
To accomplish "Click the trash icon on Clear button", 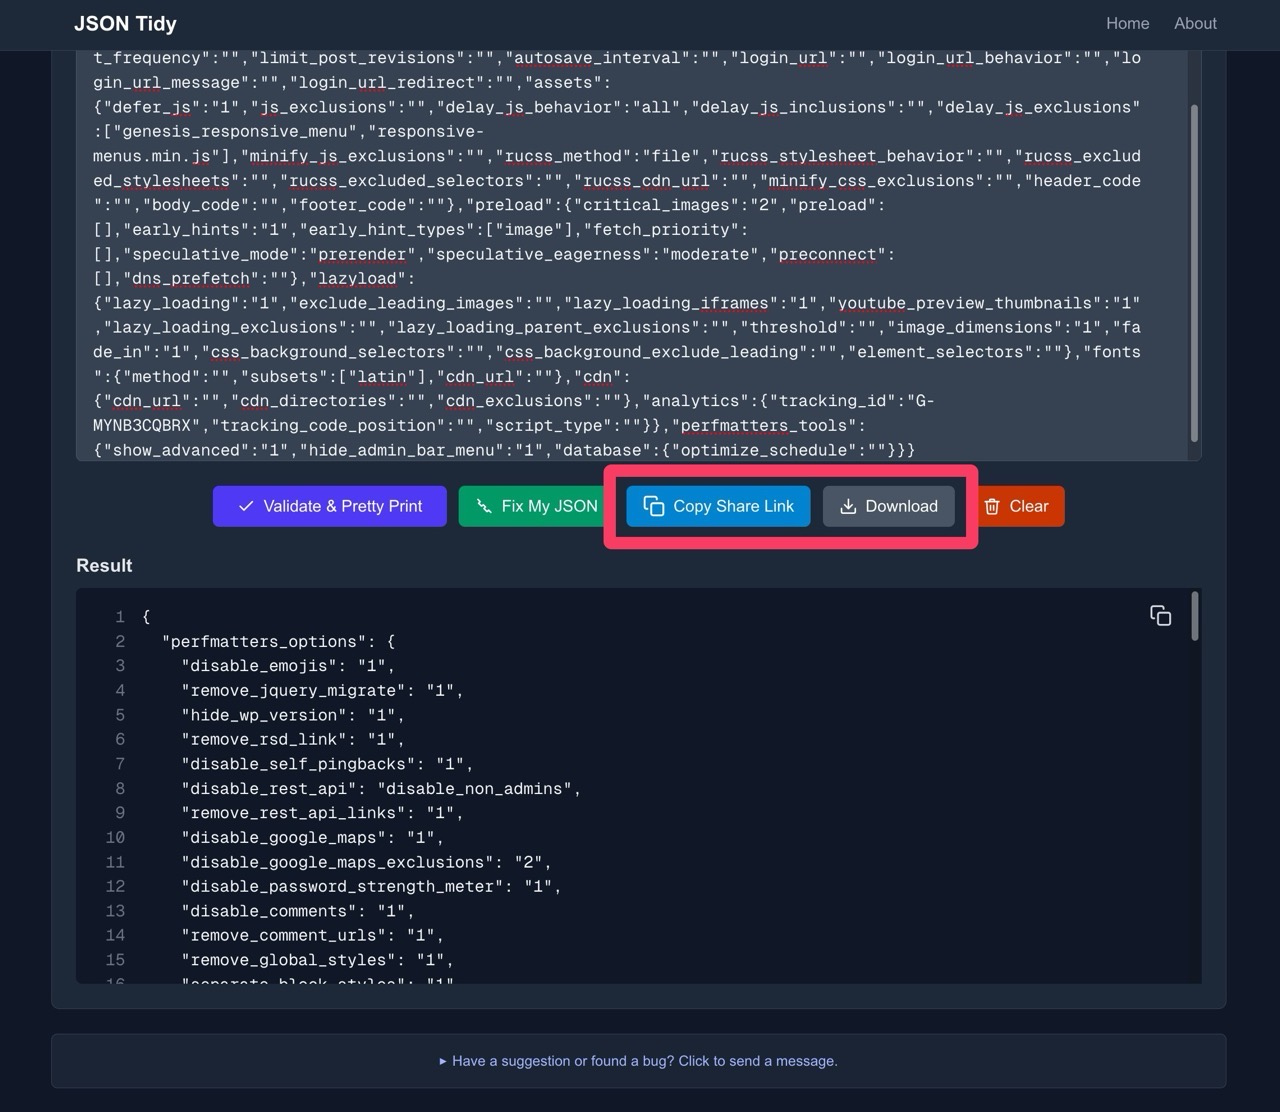I will (x=992, y=506).
